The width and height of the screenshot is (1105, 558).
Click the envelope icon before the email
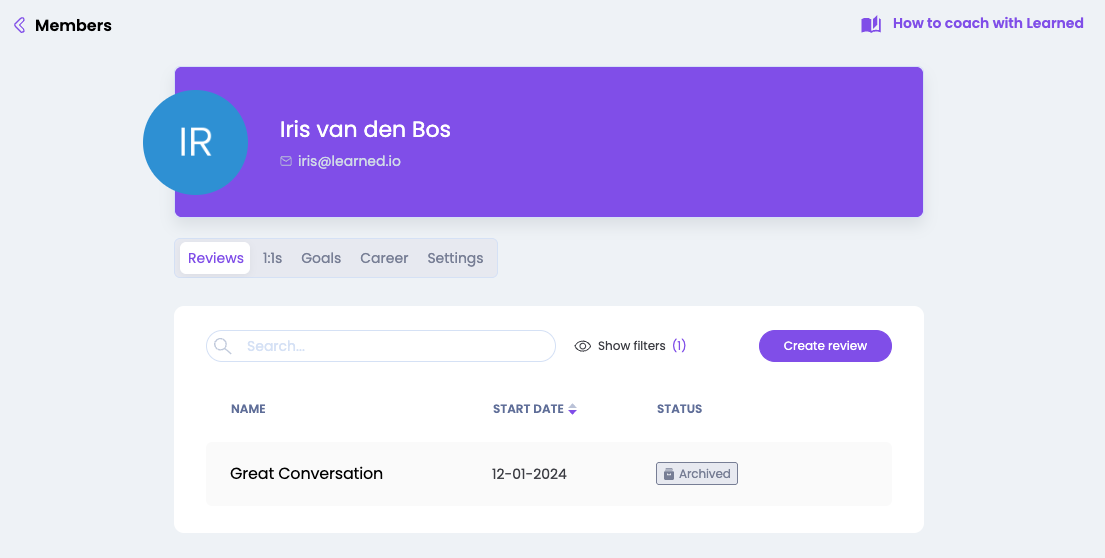click(x=286, y=161)
